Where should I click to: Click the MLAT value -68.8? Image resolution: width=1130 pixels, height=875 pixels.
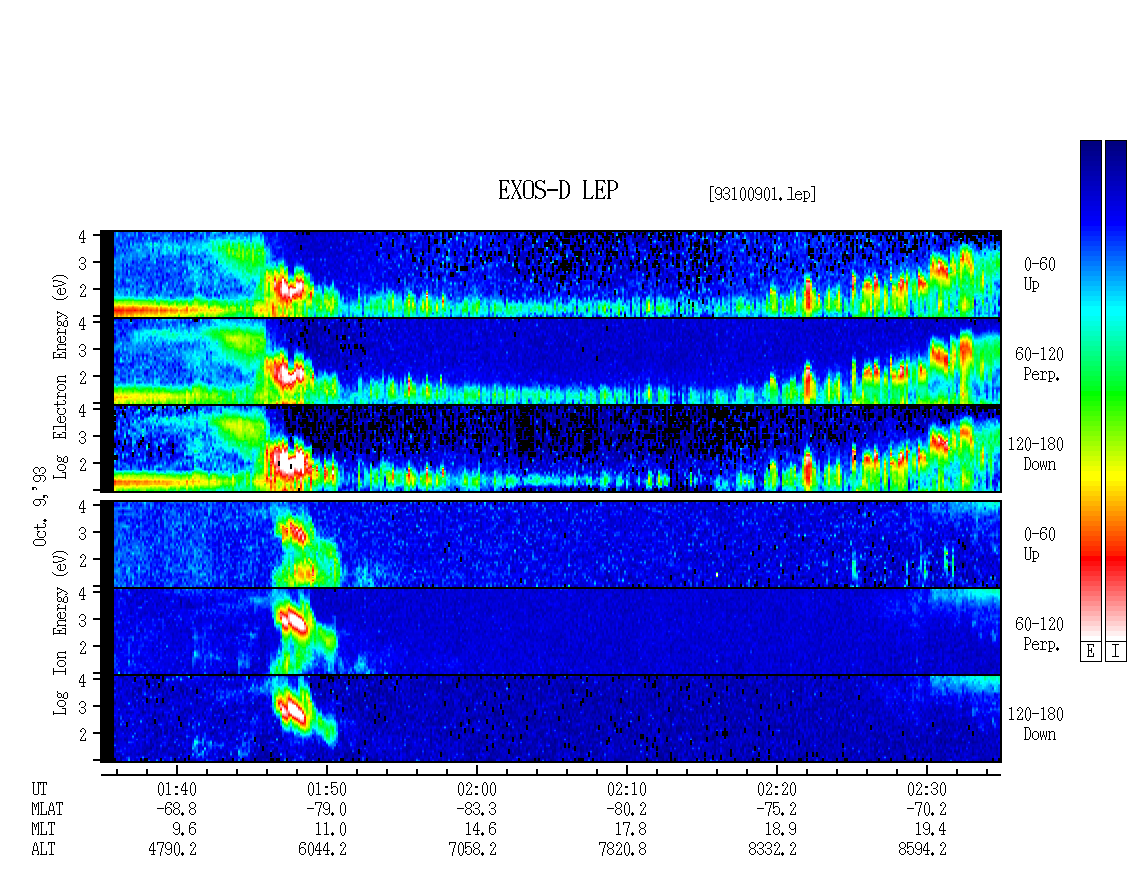[177, 809]
